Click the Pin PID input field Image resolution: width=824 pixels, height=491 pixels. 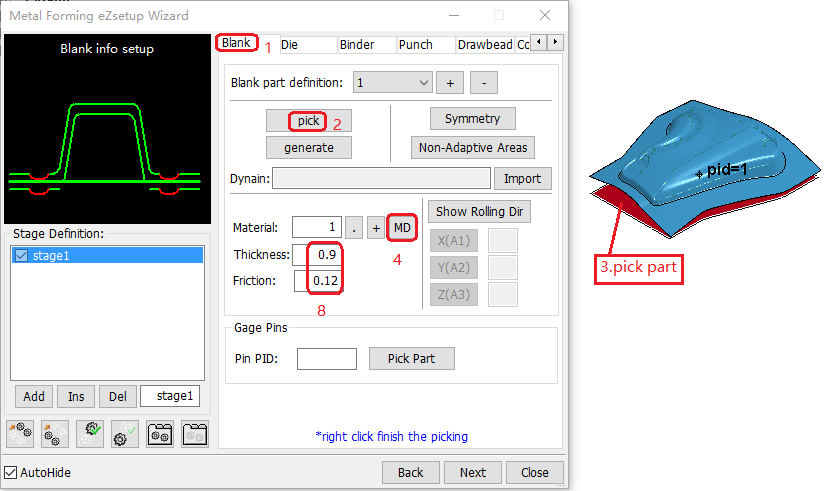[327, 359]
